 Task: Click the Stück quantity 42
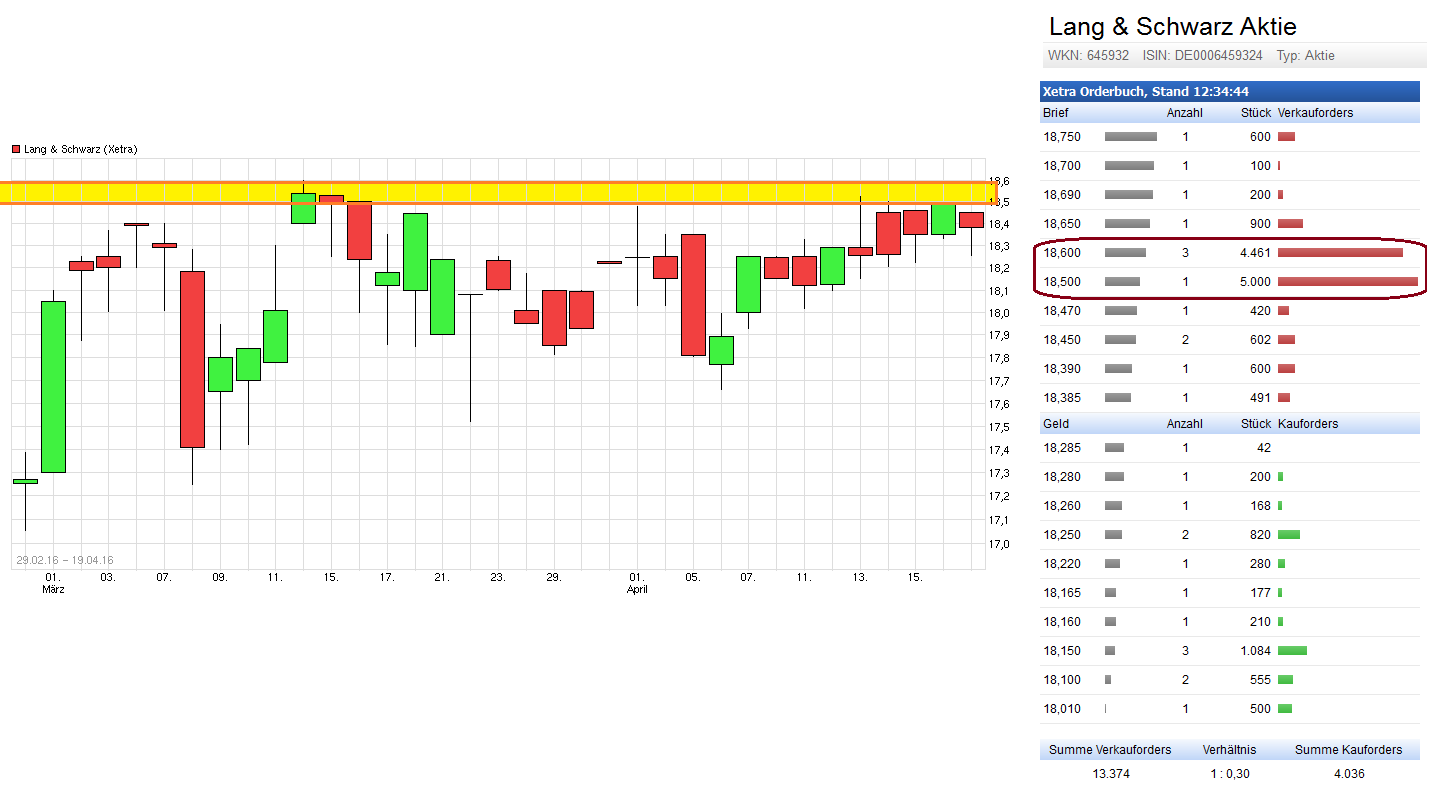click(1264, 448)
